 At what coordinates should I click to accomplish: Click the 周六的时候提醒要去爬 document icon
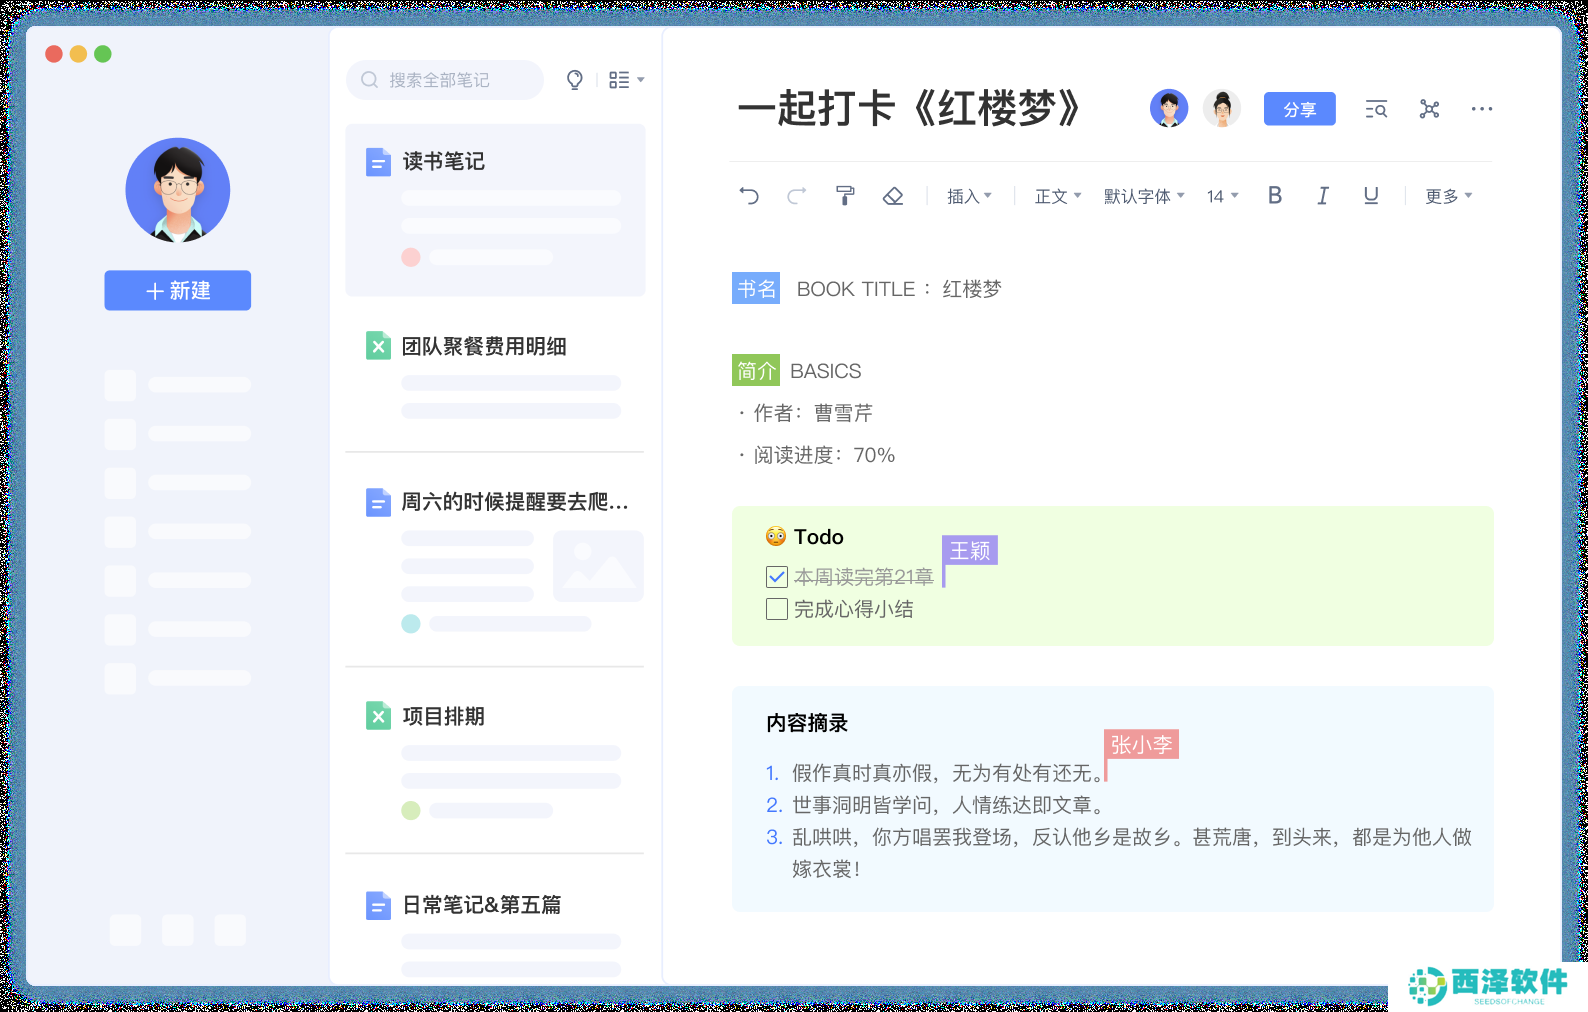(378, 502)
